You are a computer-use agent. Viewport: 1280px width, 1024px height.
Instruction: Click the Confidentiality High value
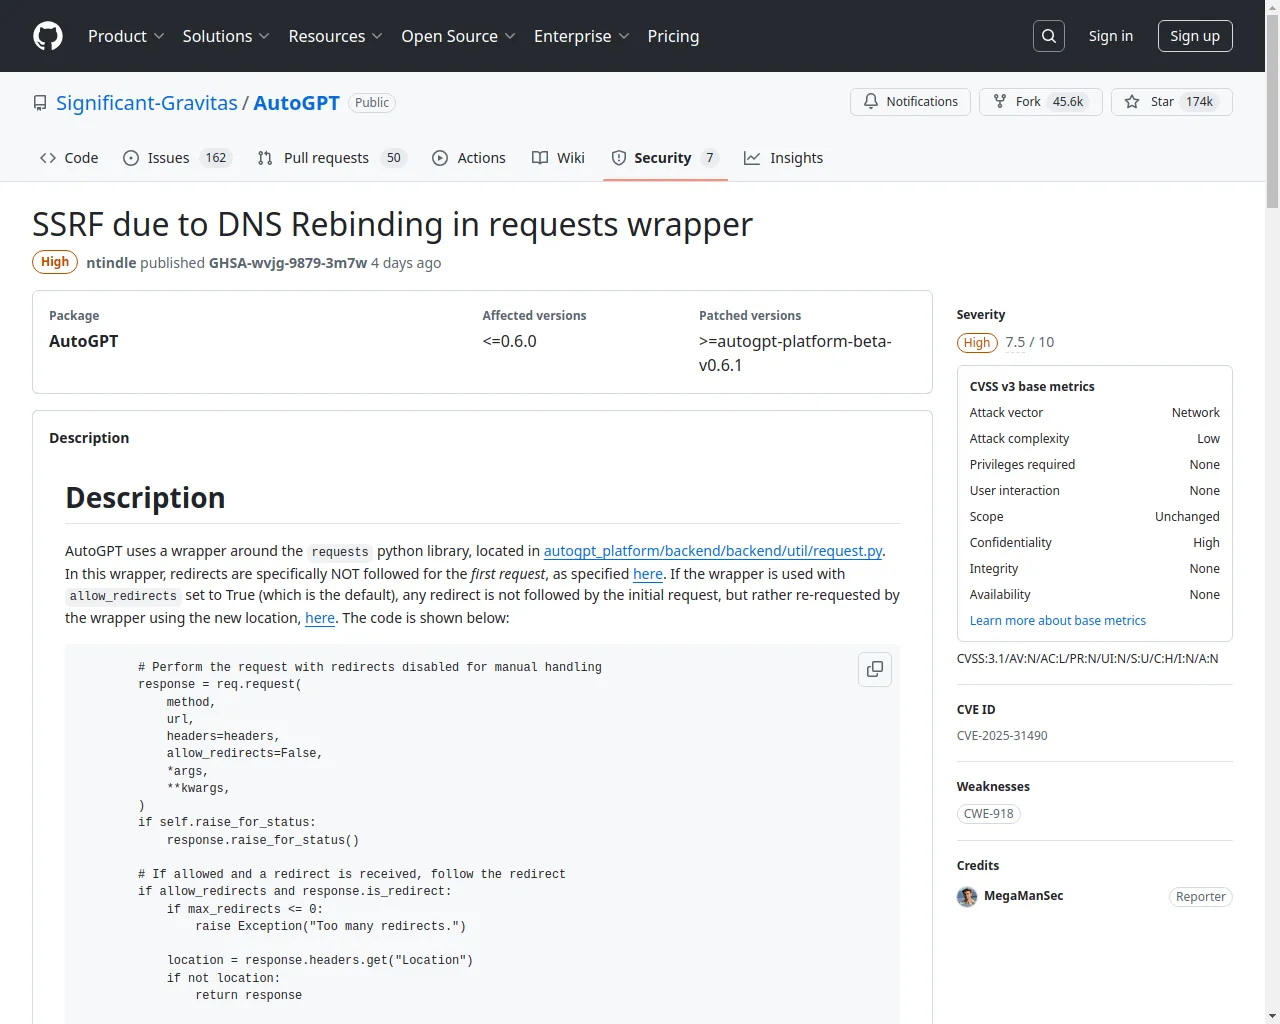coord(1206,543)
